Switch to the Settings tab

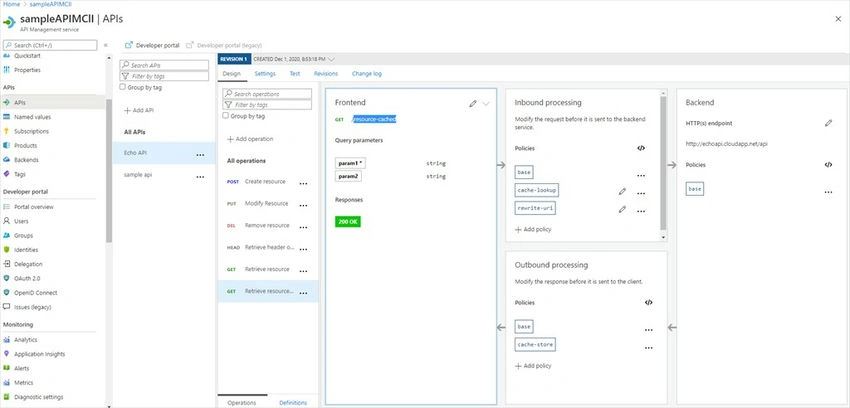[x=265, y=74]
